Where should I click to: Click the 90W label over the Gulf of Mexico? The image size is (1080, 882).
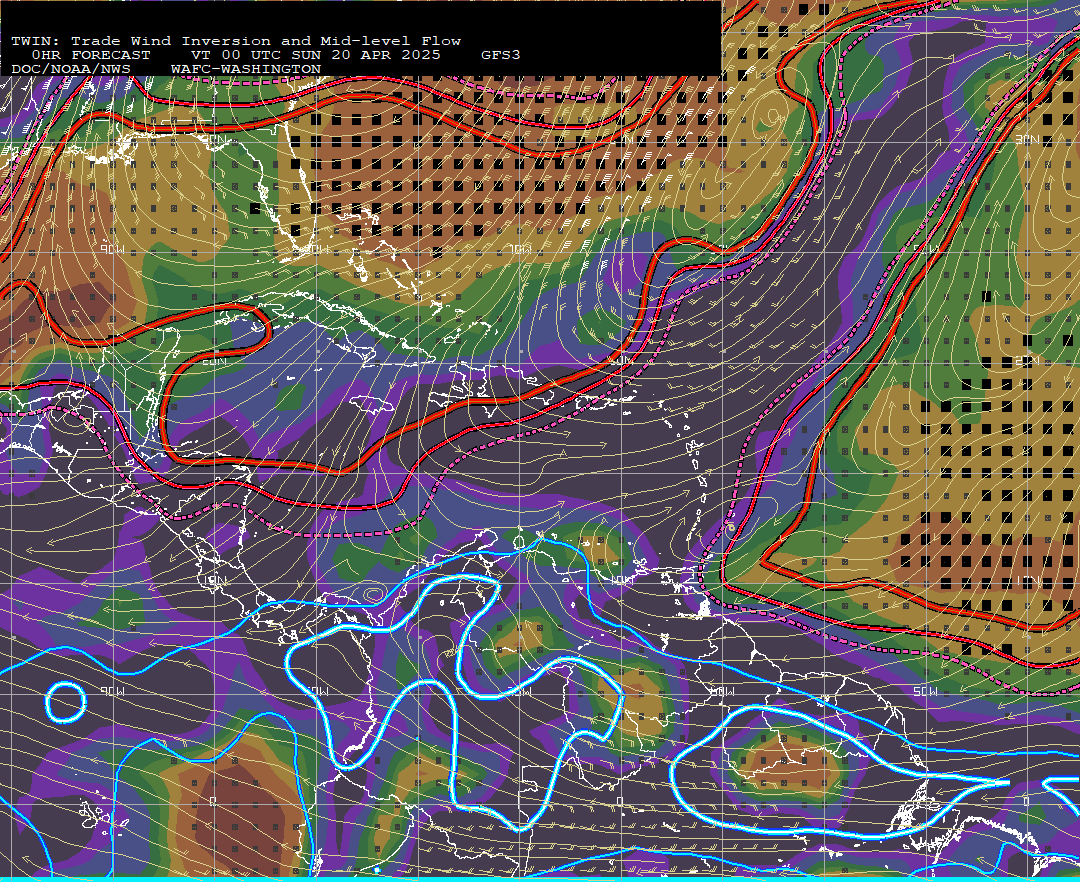click(x=112, y=249)
